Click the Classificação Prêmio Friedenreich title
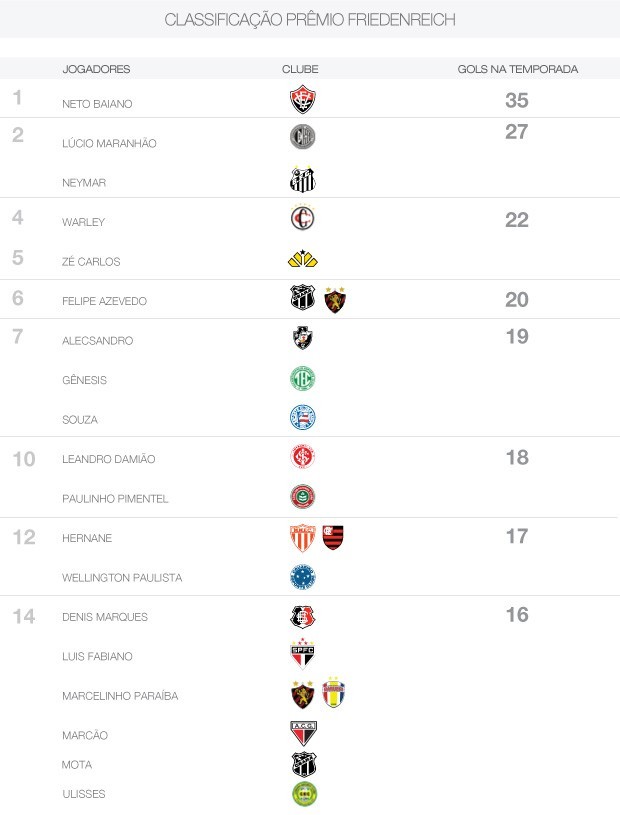 coord(310,20)
